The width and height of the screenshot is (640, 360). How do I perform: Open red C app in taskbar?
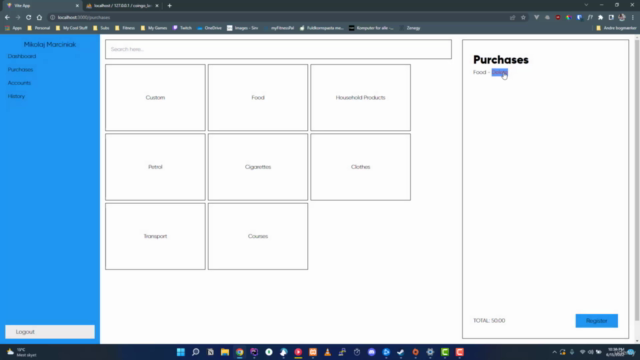(460, 352)
